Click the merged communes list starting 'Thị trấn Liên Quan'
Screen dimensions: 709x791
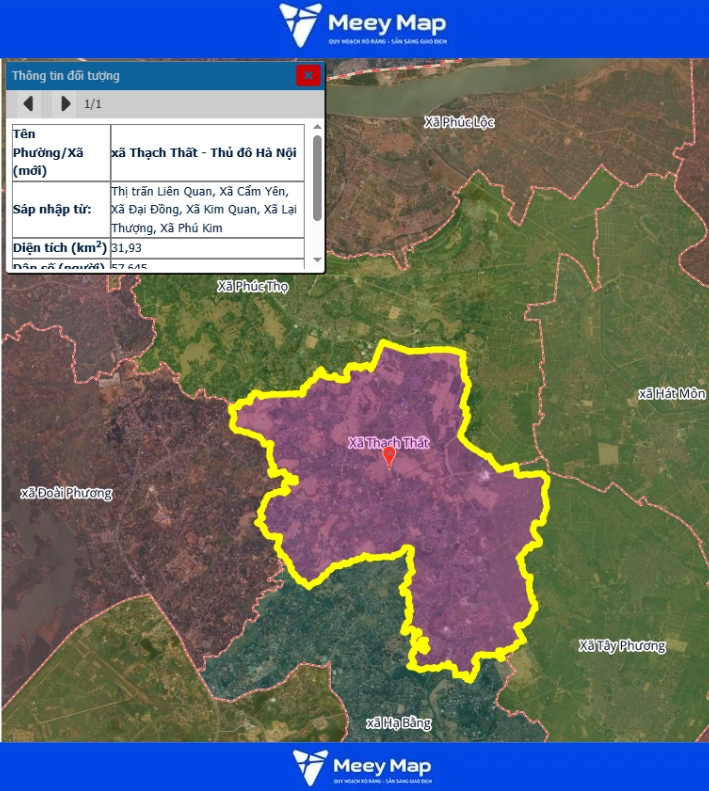click(207, 209)
